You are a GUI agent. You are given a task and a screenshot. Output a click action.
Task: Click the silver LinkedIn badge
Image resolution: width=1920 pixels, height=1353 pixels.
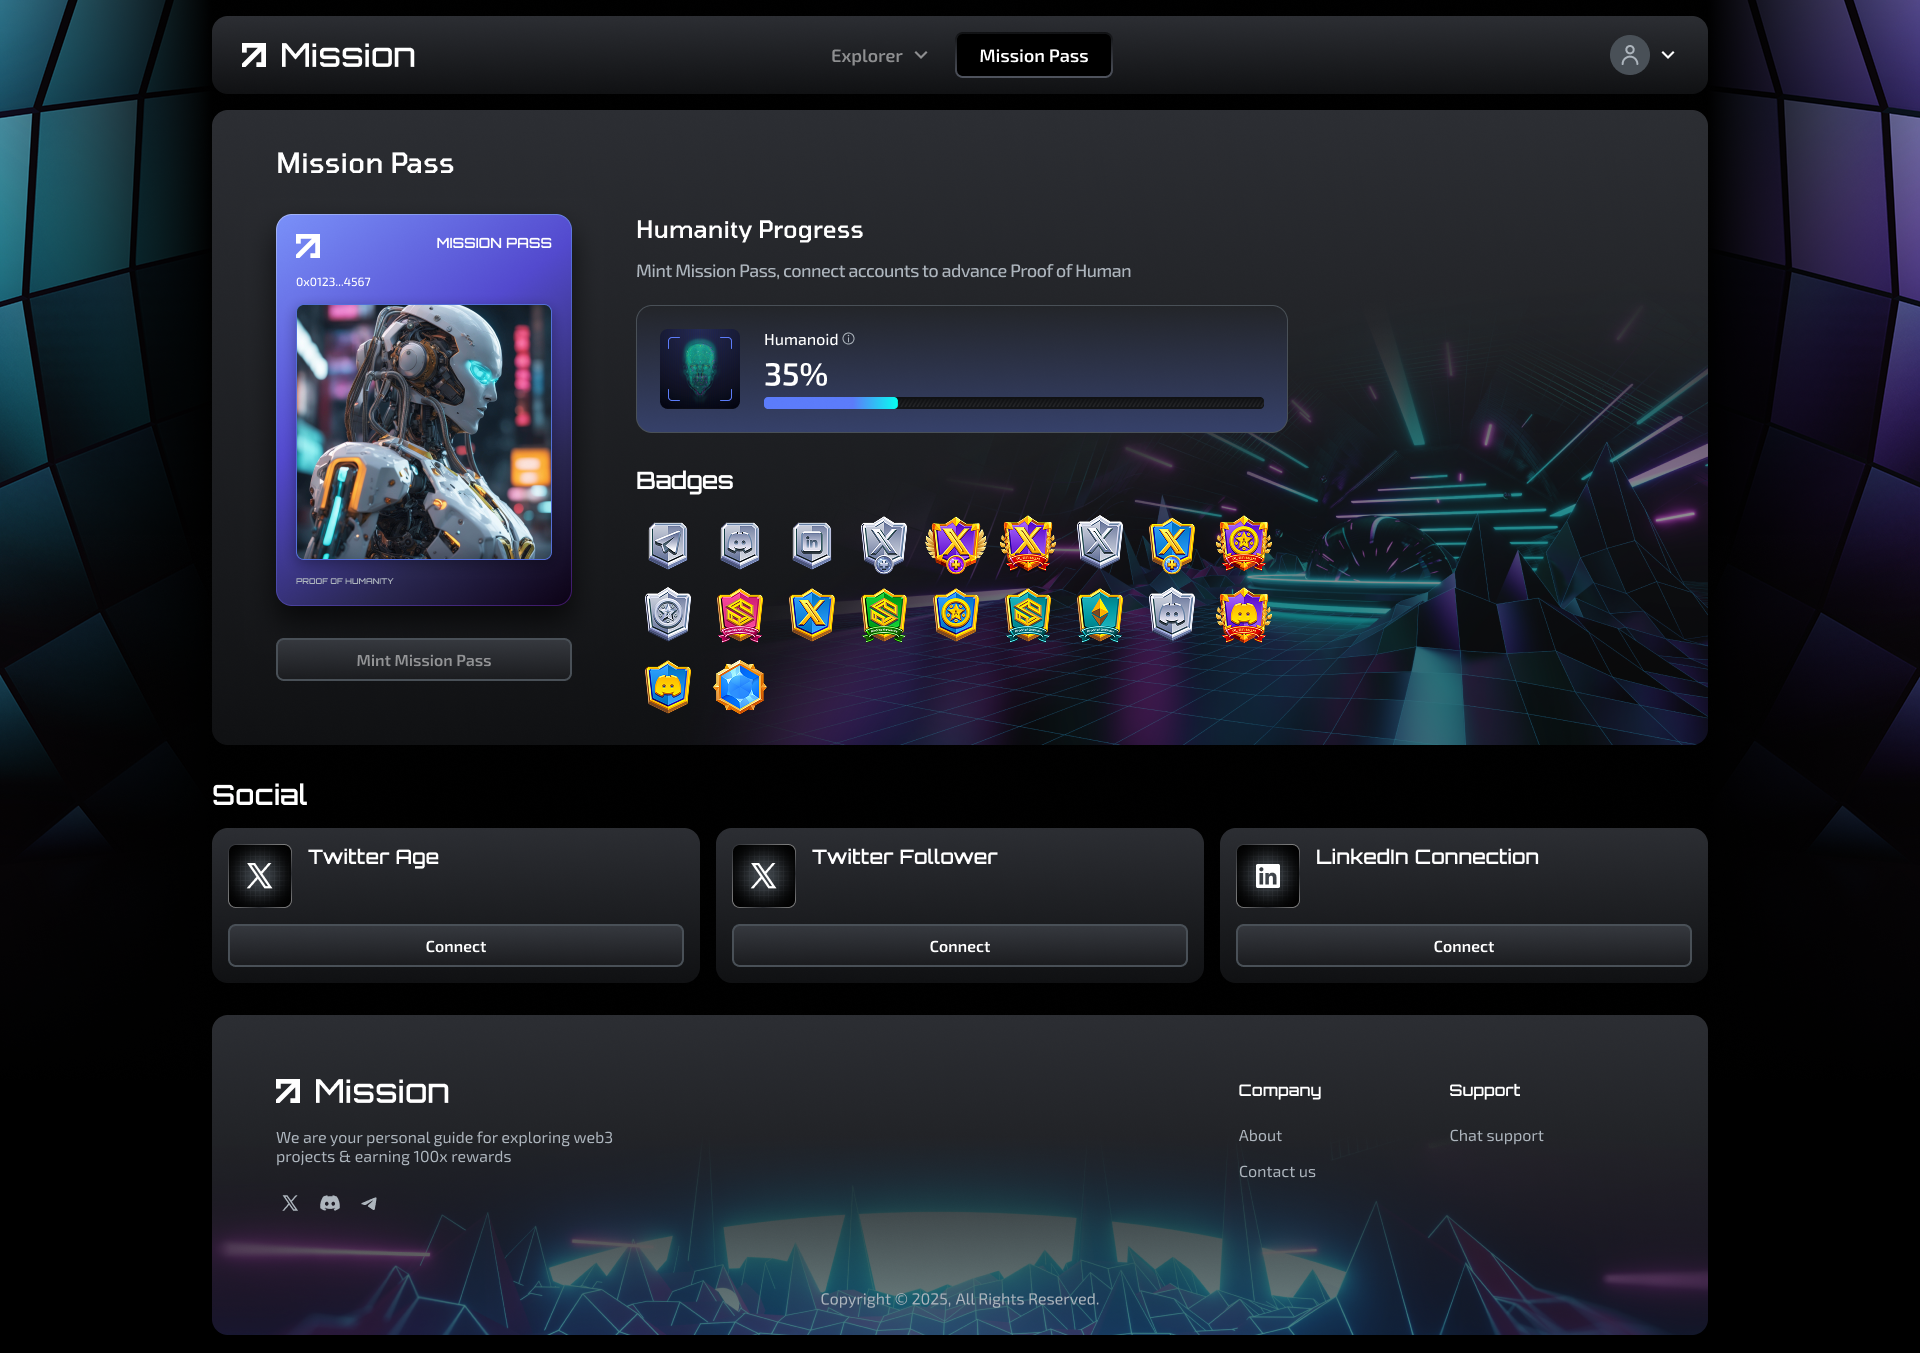(x=812, y=544)
